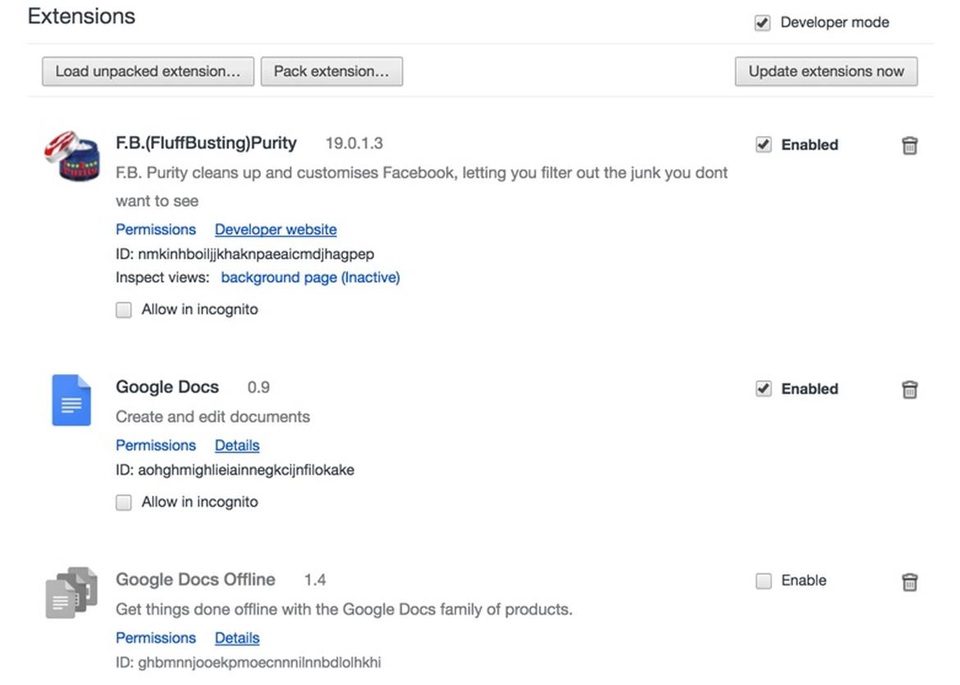Click the Google Docs Offline gray icon
Viewport: 960px width, 685px height.
pyautogui.click(x=72, y=592)
